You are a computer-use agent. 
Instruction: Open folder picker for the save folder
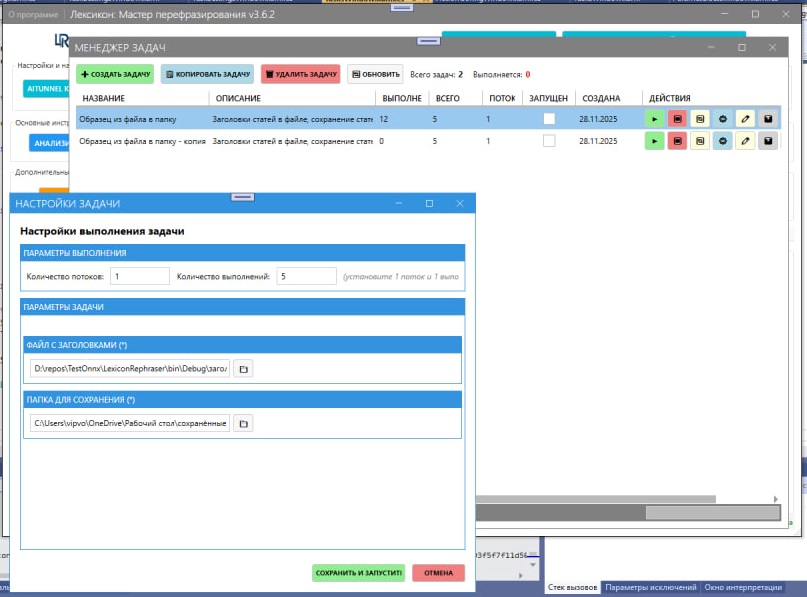[x=242, y=424]
